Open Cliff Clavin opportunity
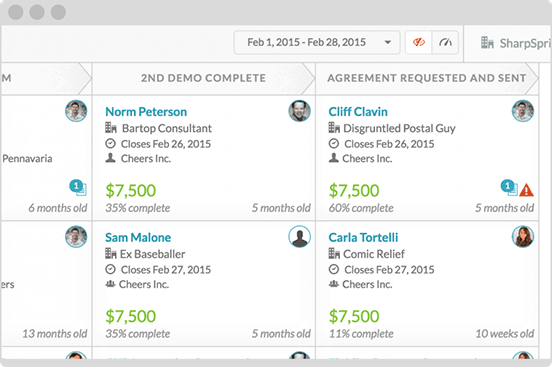Viewport: 552px width, 368px height. (x=358, y=112)
